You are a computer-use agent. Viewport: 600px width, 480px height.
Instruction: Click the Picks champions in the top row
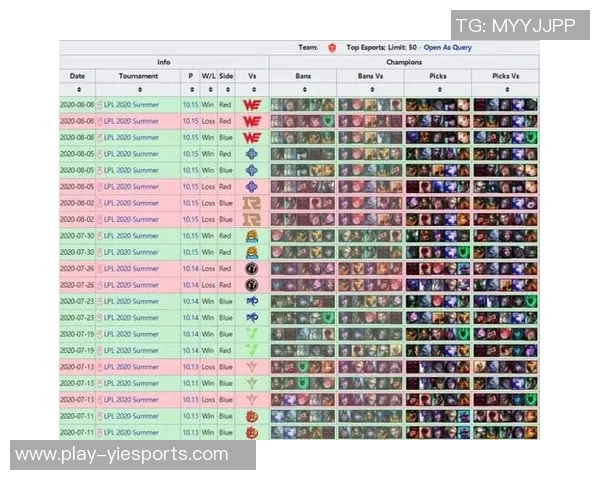click(x=437, y=105)
